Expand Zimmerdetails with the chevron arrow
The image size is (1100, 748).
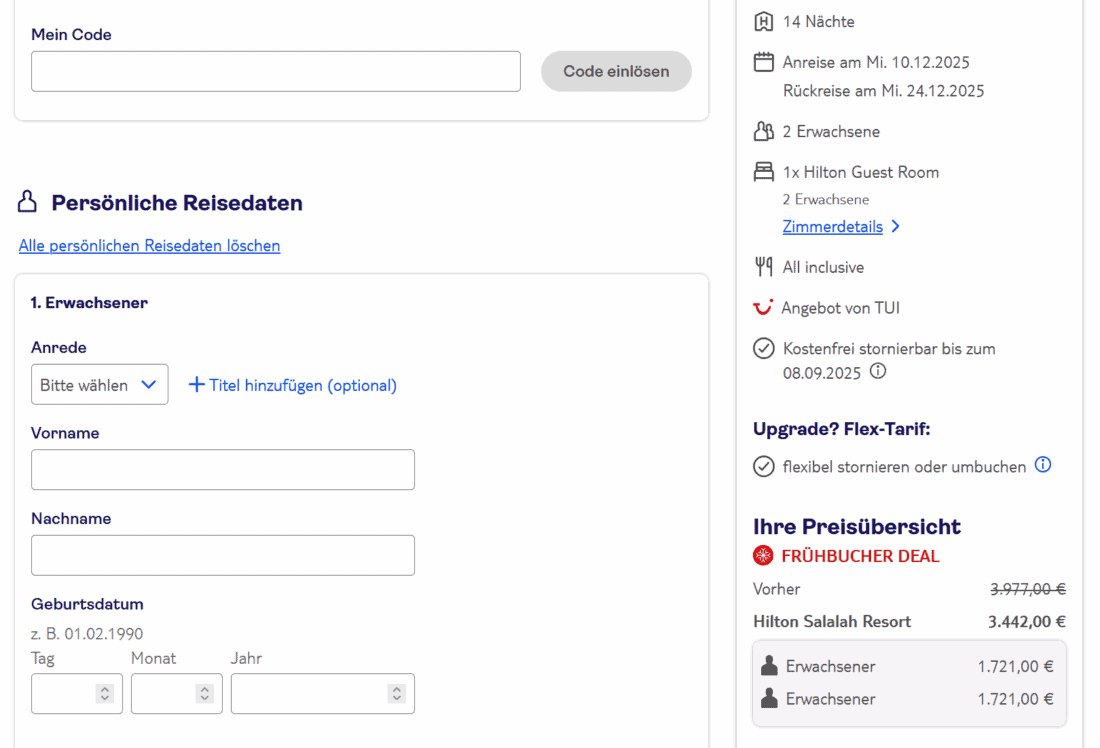coord(895,227)
